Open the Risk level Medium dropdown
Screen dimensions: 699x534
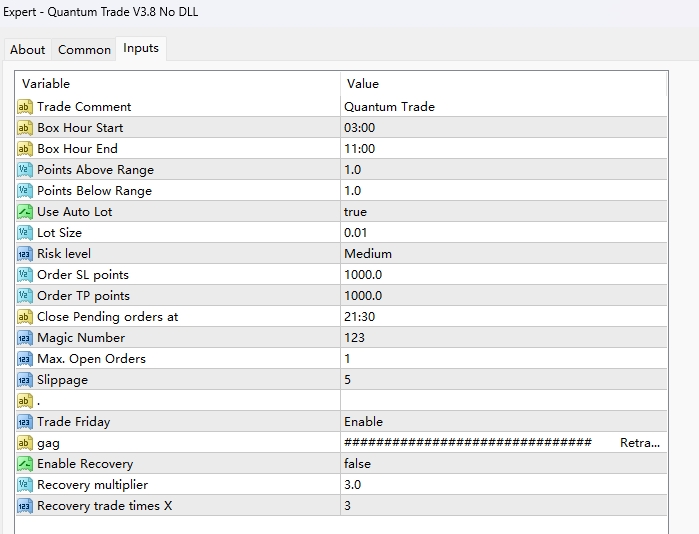pyautogui.click(x=368, y=254)
